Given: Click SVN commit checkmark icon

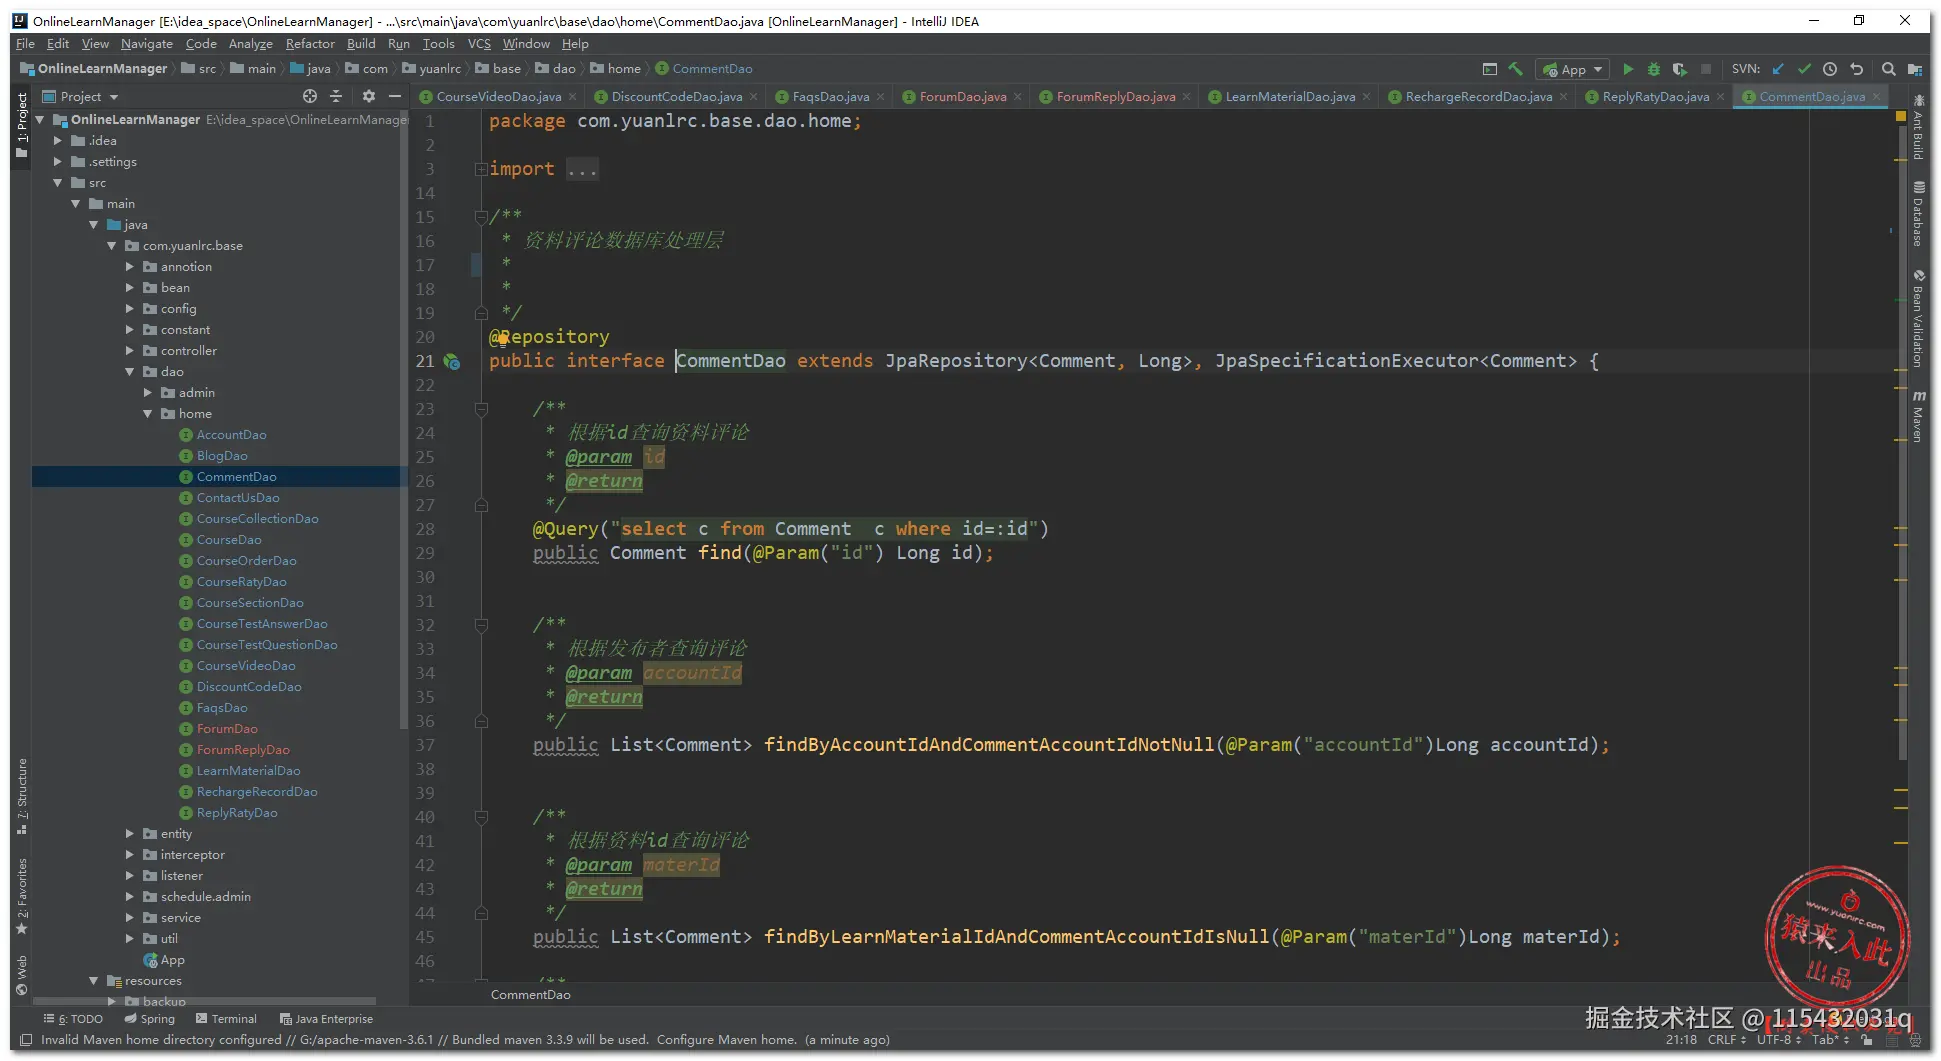Looking at the screenshot, I should pos(1804,69).
